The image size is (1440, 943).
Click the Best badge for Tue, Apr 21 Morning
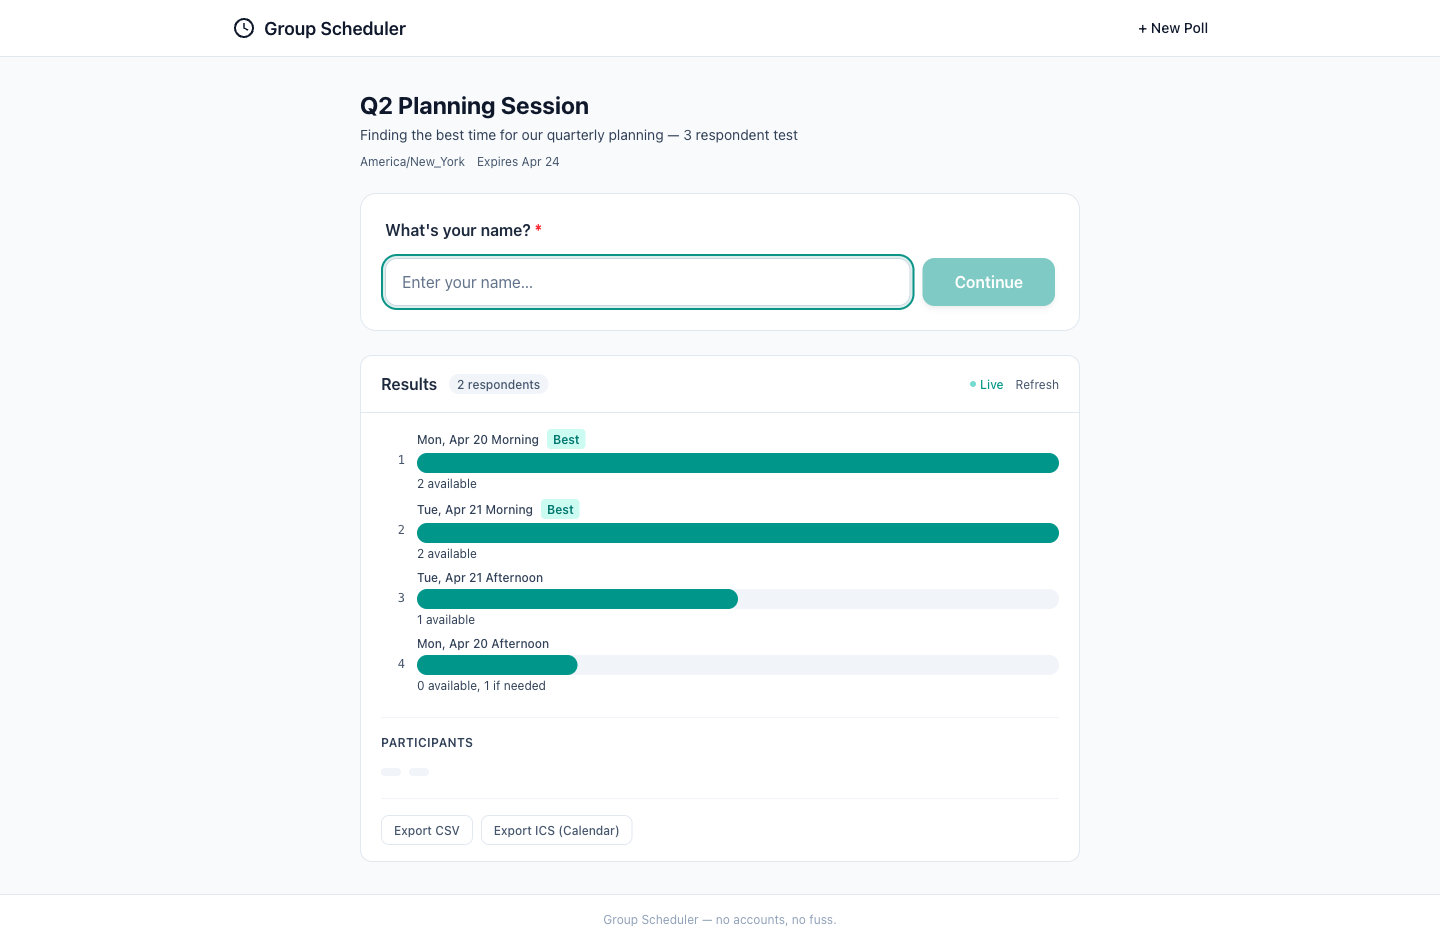coord(560,510)
